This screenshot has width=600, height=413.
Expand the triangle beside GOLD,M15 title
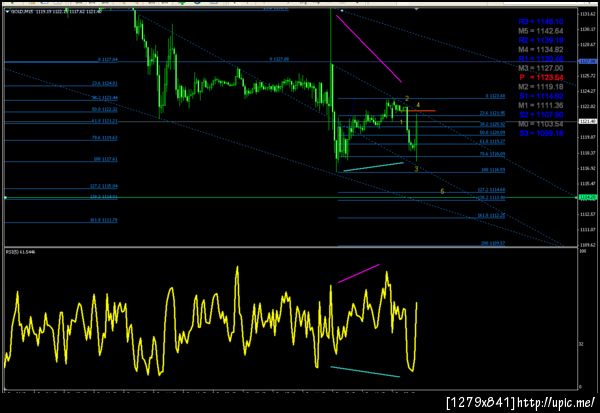[7, 11]
